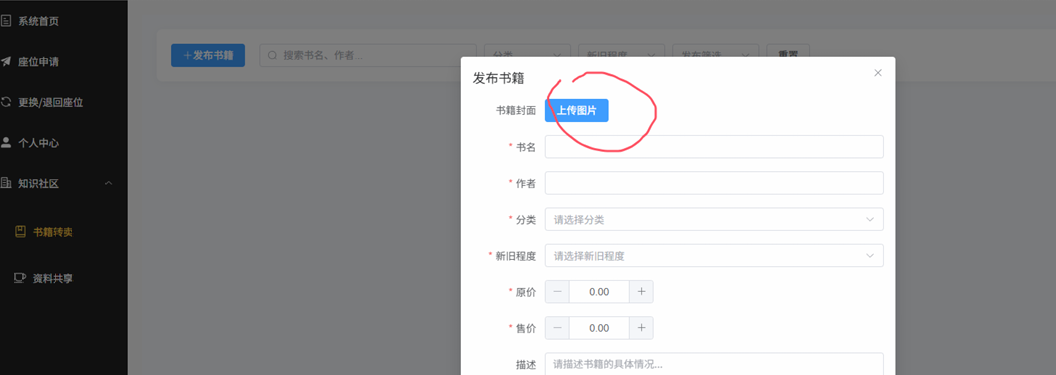Click the 发布书籍 toolbar button
The height and width of the screenshot is (375, 1056).
click(207, 55)
